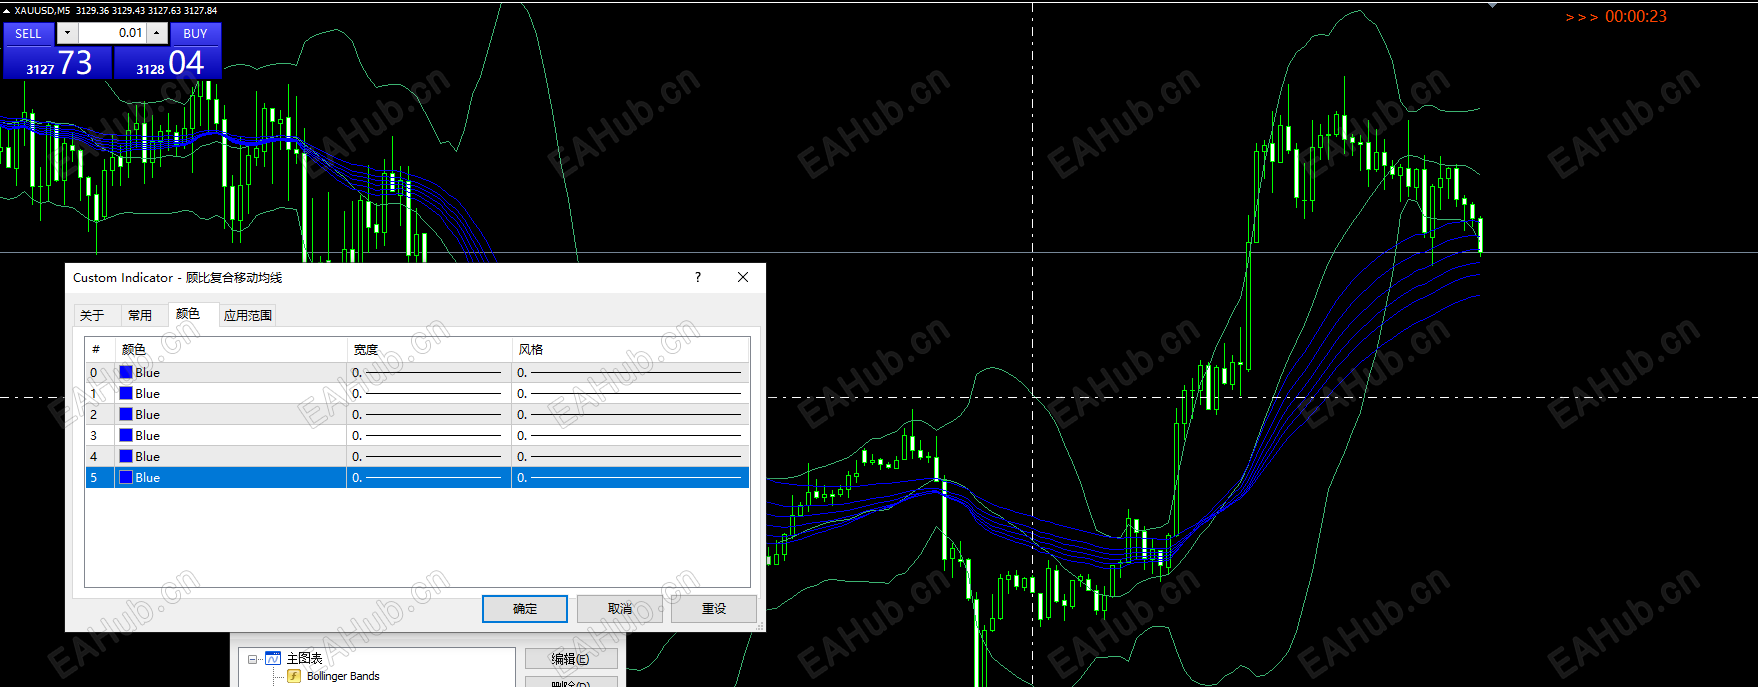
Task: Pick the Blue color swatch in row 4
Action: click(126, 456)
